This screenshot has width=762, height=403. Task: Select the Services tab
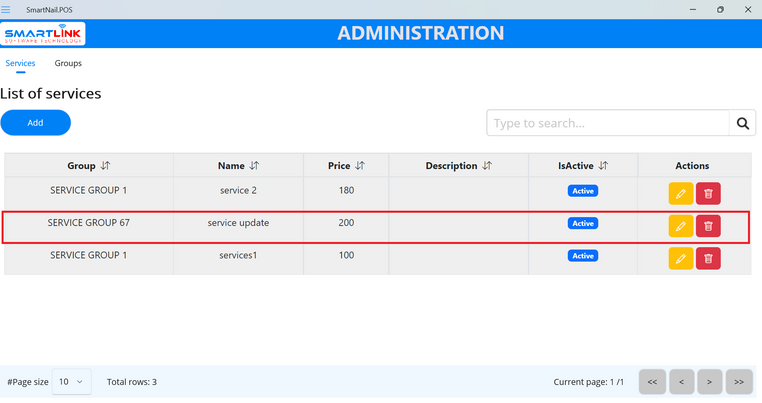(20, 63)
